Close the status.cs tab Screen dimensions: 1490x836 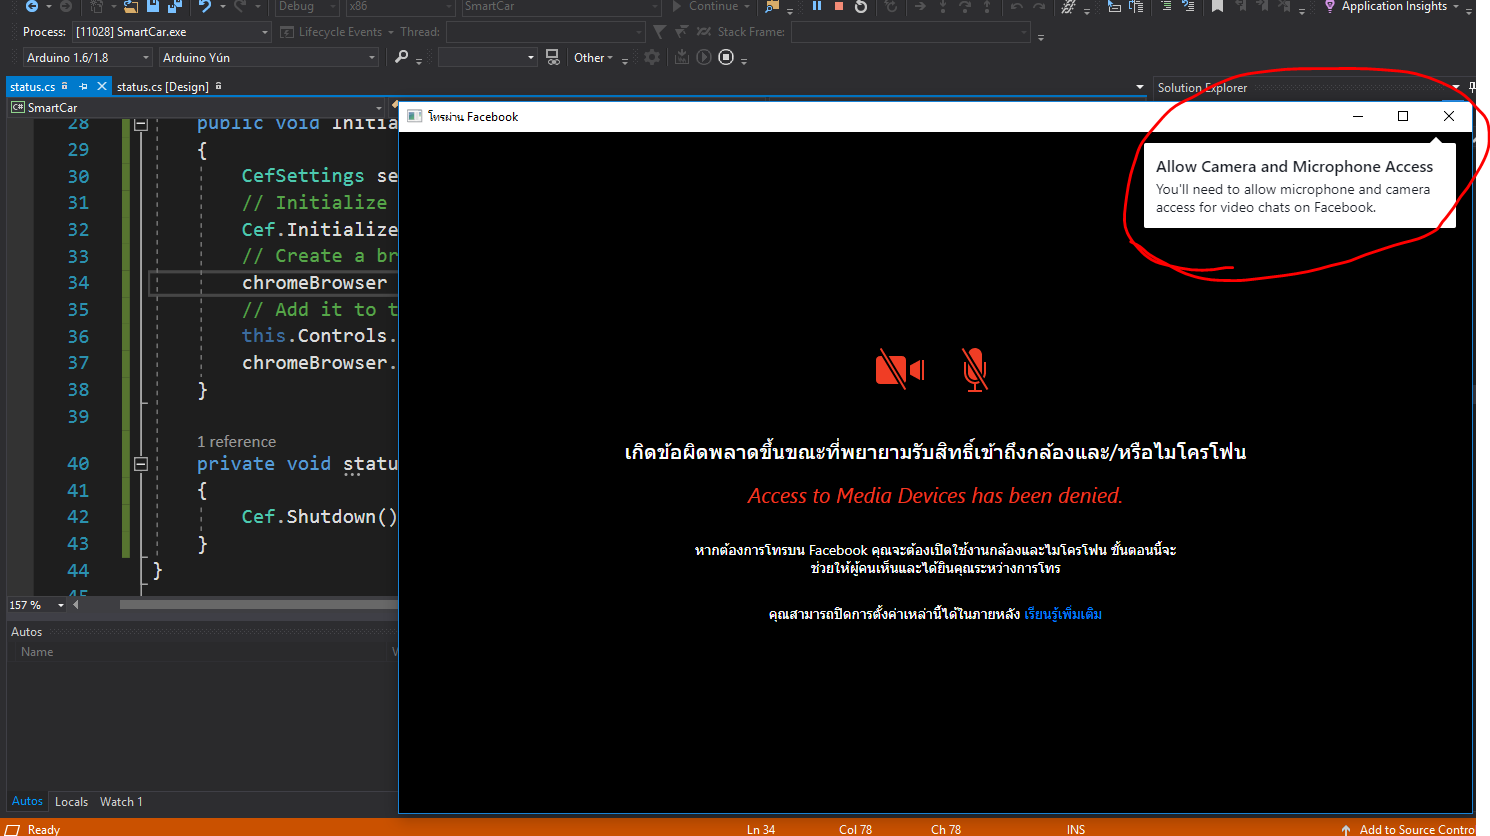coord(102,87)
